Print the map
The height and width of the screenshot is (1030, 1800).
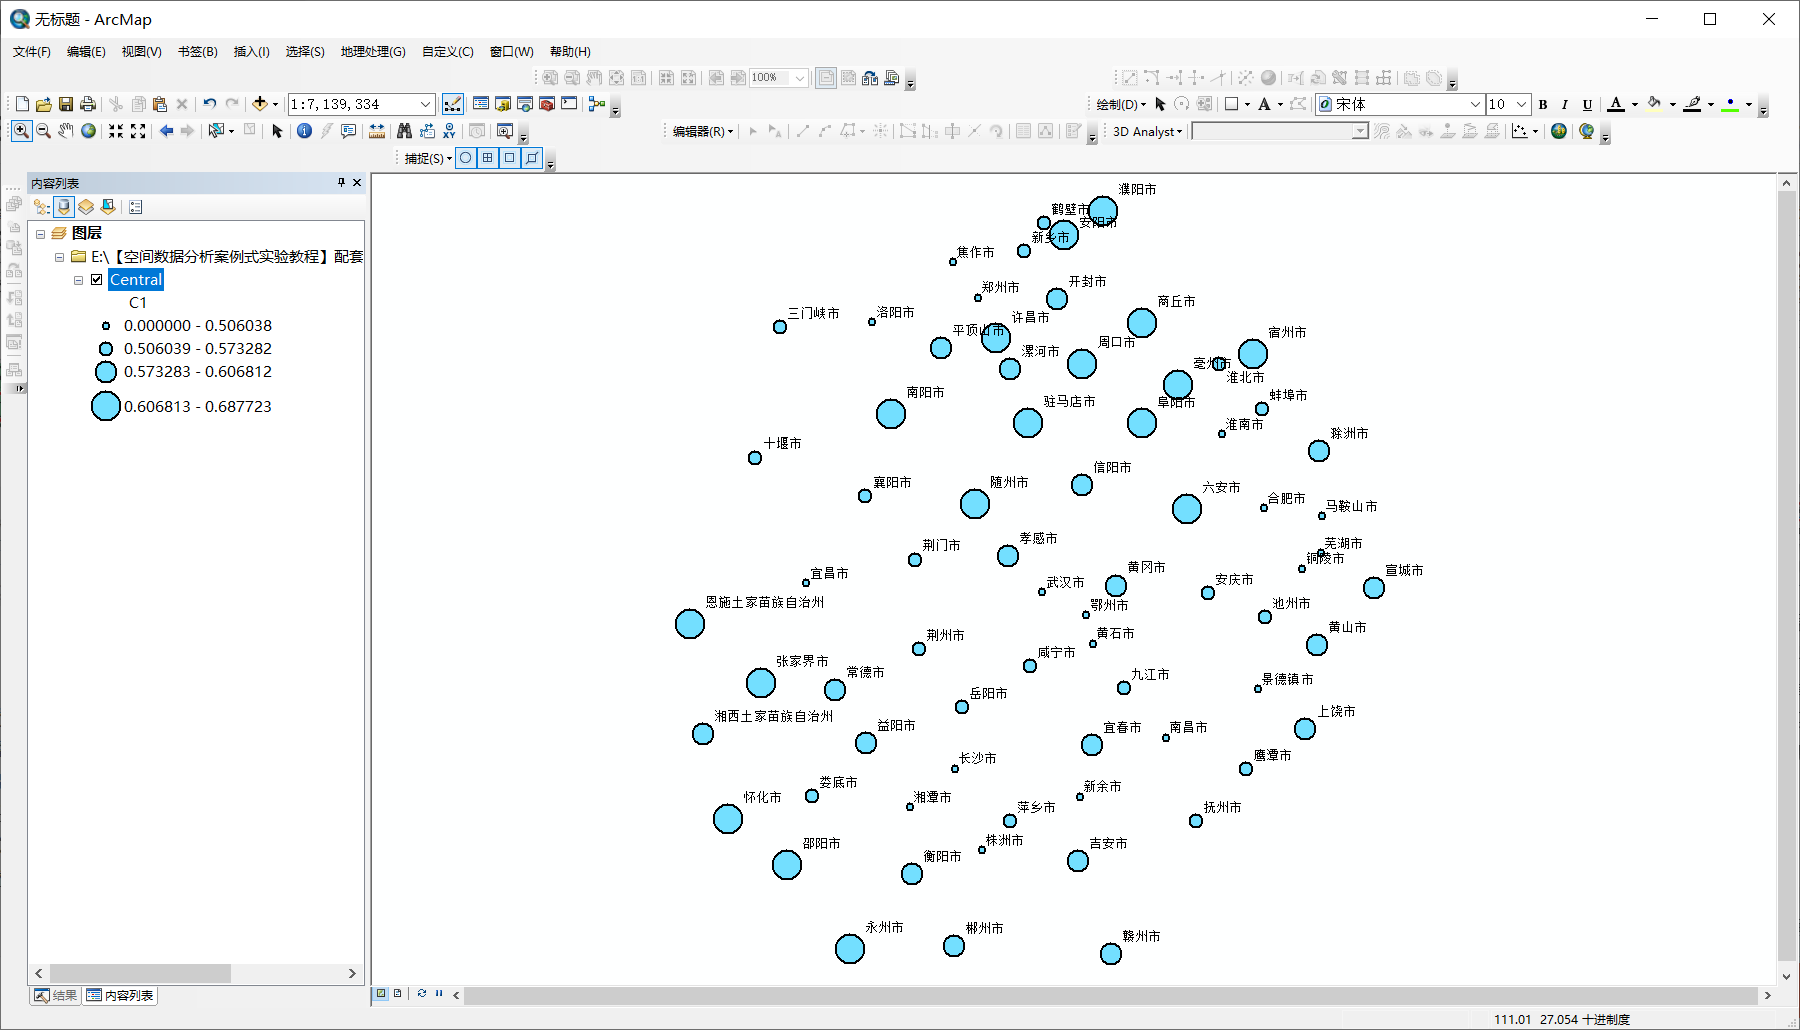coord(88,104)
